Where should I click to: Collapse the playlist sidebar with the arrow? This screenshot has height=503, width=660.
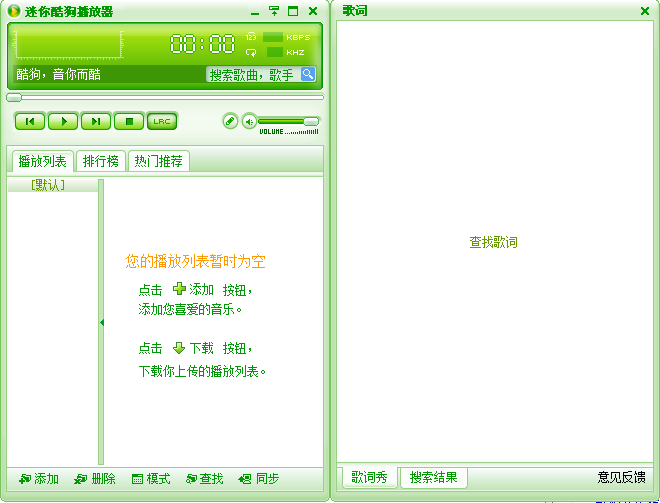coord(101,322)
